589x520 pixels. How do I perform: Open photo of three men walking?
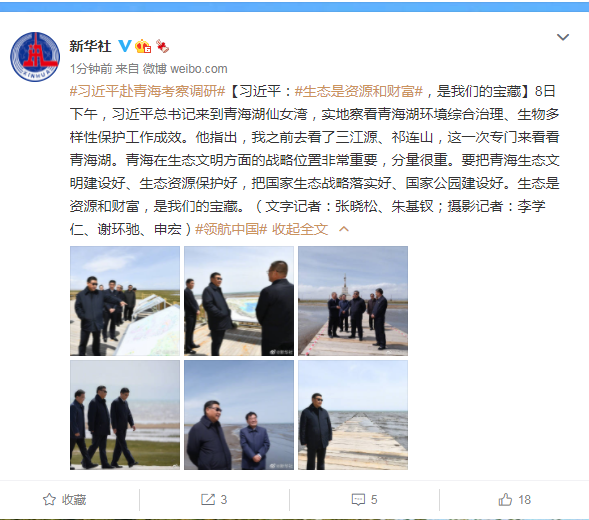(x=125, y=415)
